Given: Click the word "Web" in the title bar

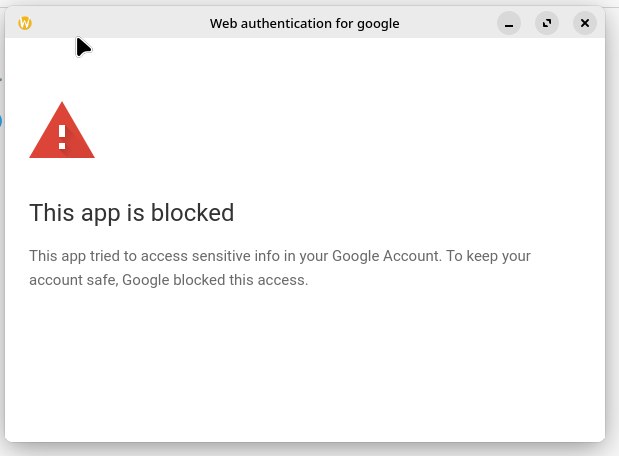Looking at the screenshot, I should point(223,23).
